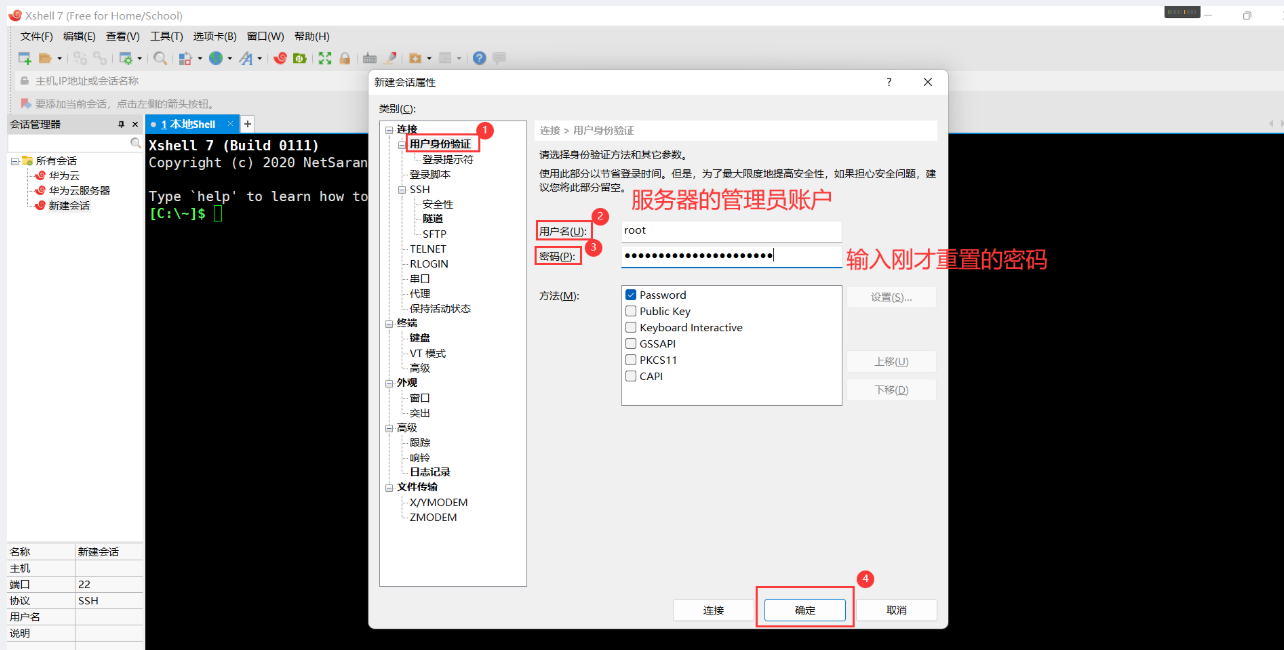1284x650 pixels.
Task: Click the fullscreen green arrows icon
Action: click(x=325, y=58)
